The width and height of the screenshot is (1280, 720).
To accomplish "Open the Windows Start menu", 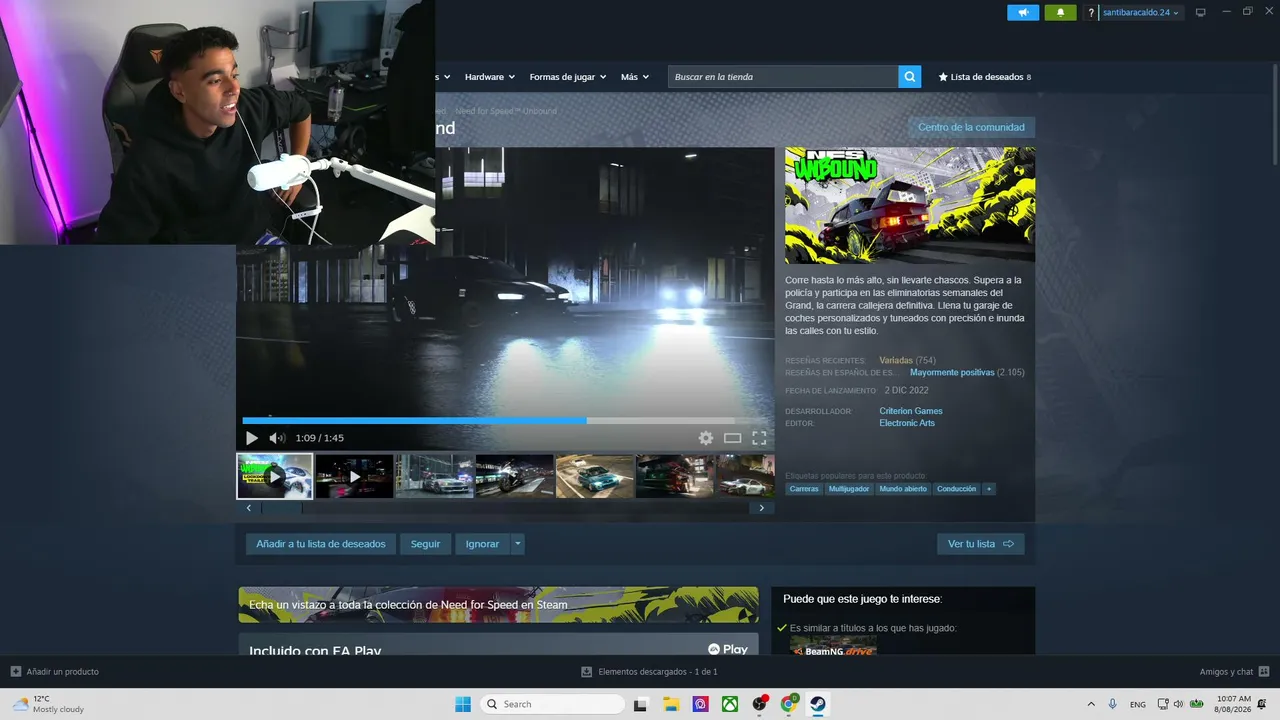I will point(463,704).
